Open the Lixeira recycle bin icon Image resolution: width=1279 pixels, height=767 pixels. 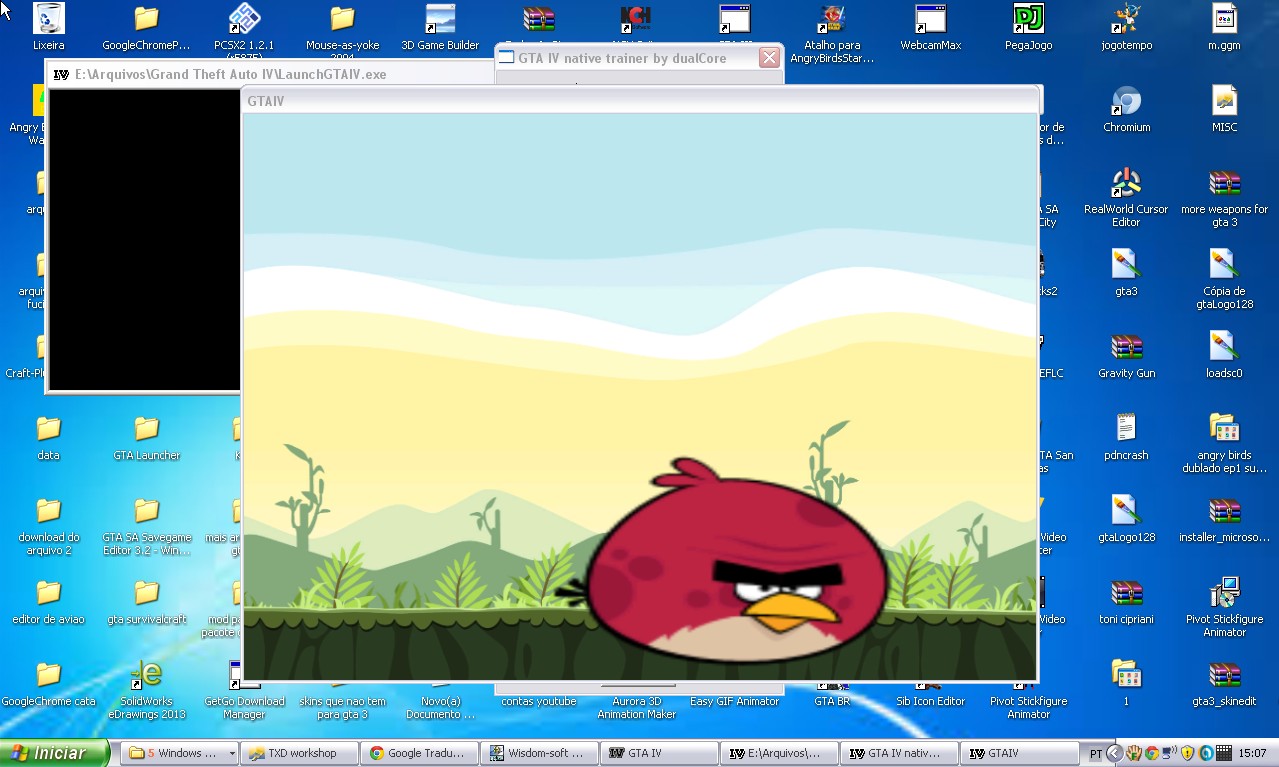click(48, 19)
